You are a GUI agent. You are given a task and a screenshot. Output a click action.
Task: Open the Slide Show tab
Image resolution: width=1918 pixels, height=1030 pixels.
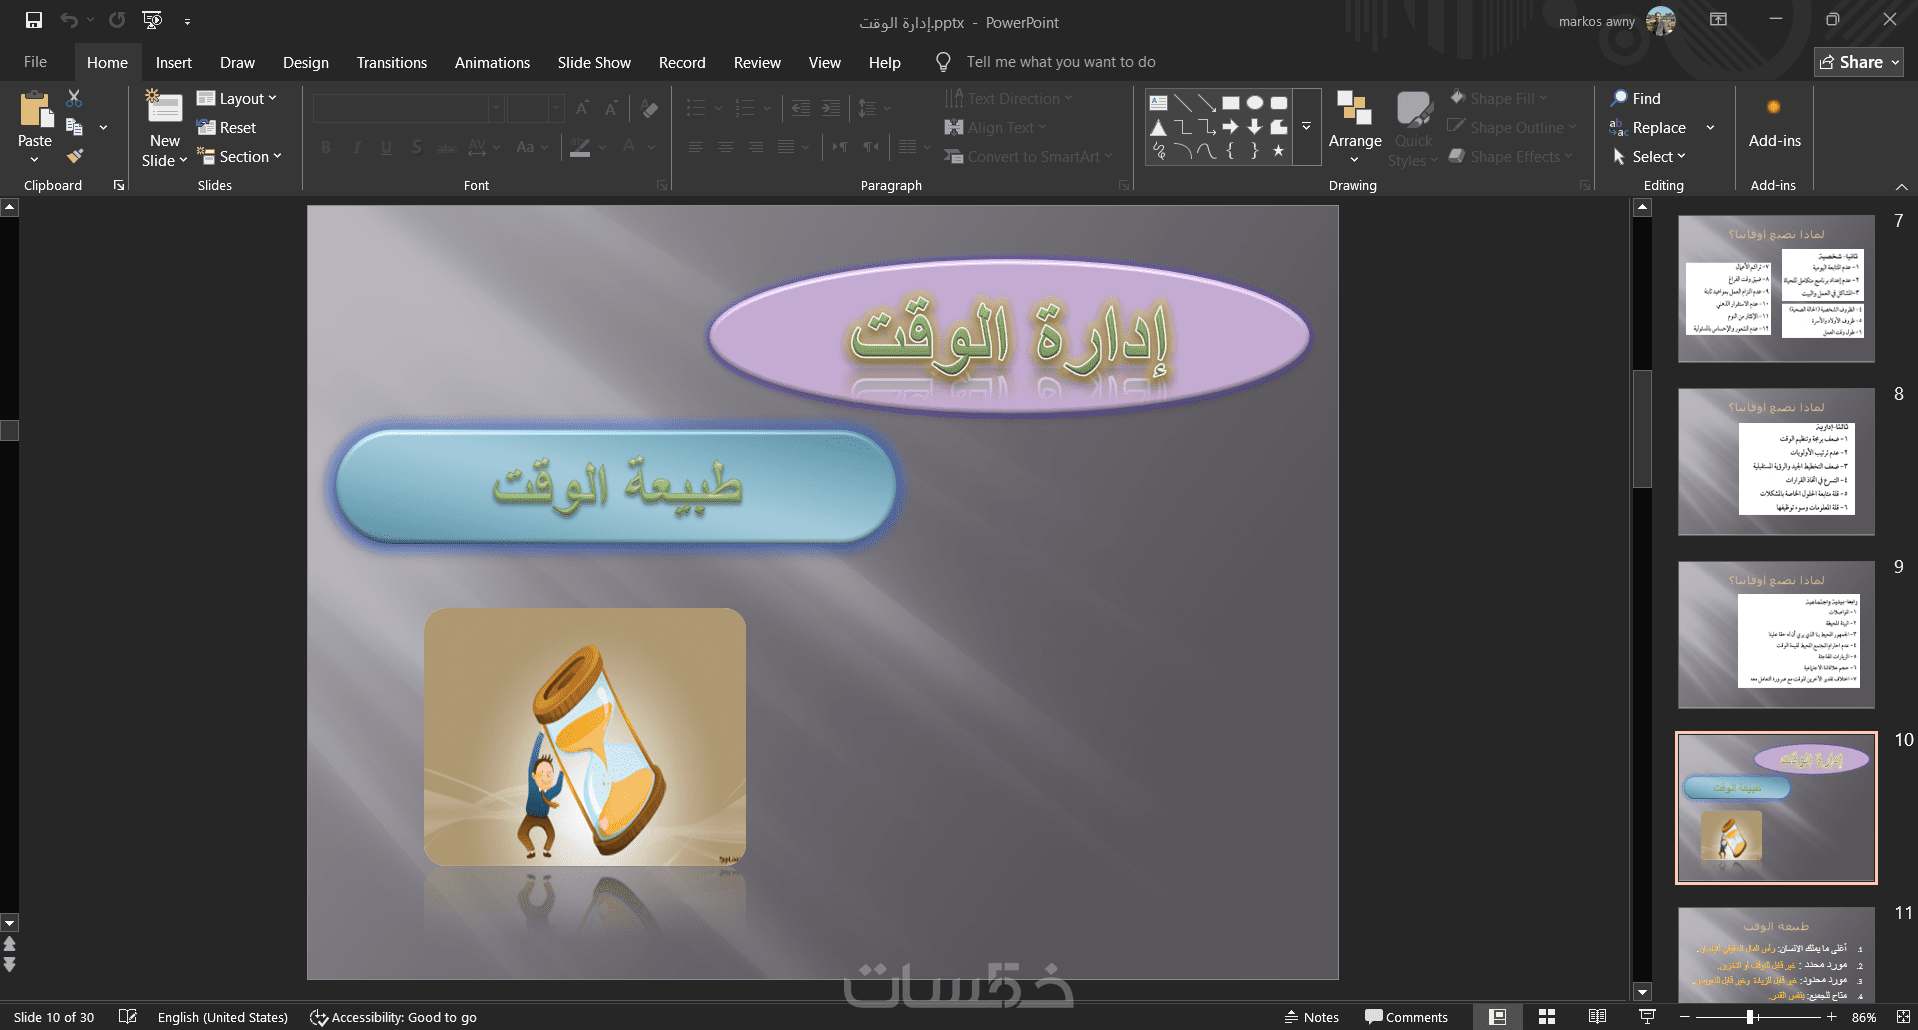[594, 62]
